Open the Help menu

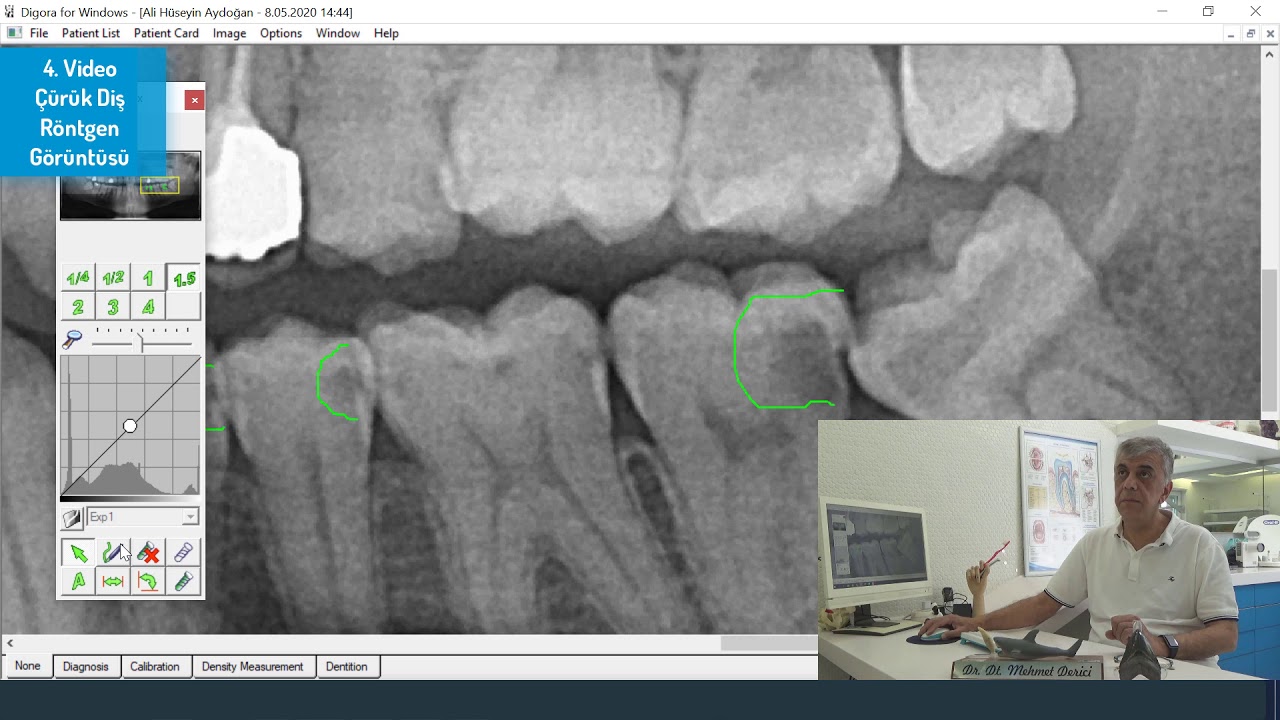tap(386, 33)
